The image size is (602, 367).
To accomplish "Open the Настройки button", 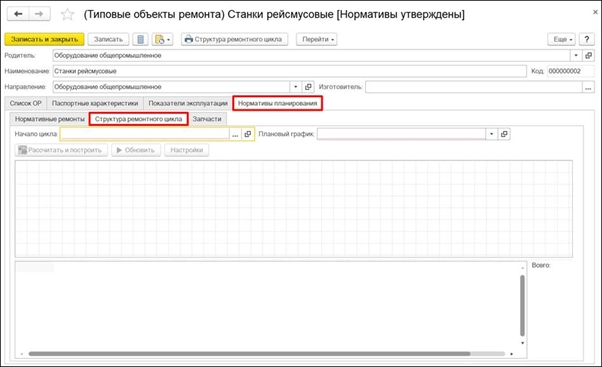I will tap(187, 150).
